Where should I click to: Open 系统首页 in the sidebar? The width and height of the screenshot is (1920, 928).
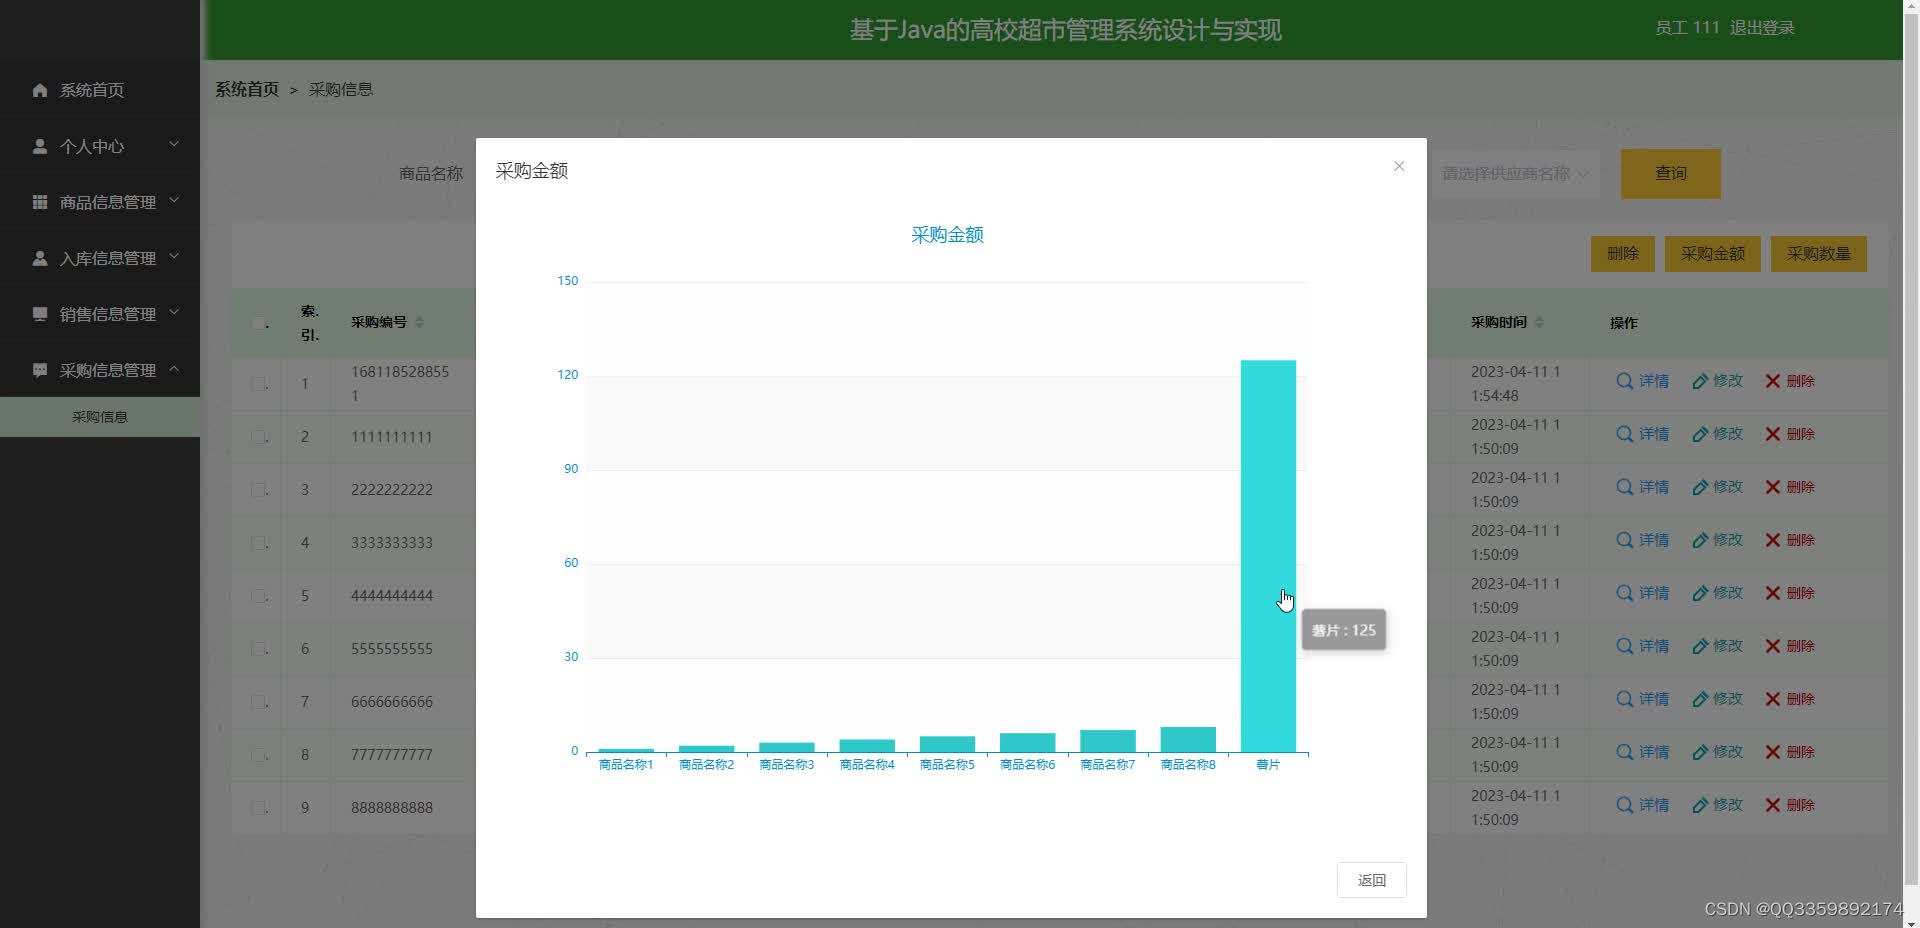[x=100, y=90]
